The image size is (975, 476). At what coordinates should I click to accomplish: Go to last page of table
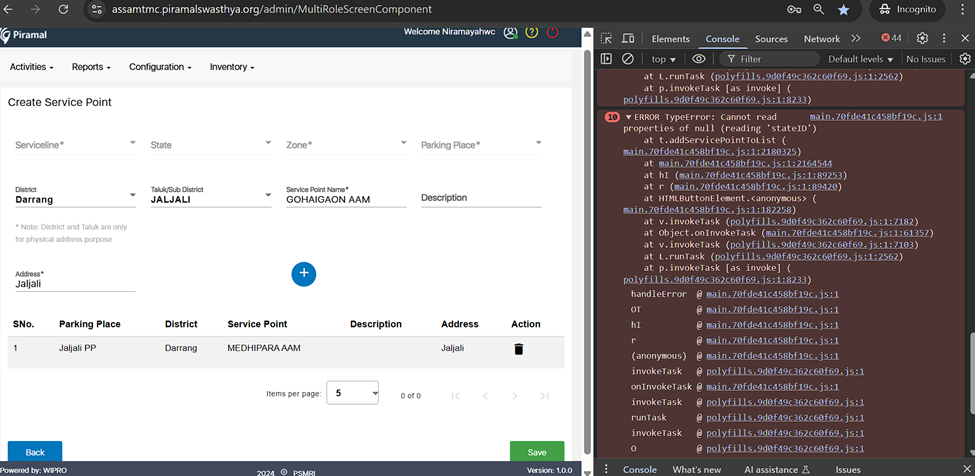pos(545,395)
